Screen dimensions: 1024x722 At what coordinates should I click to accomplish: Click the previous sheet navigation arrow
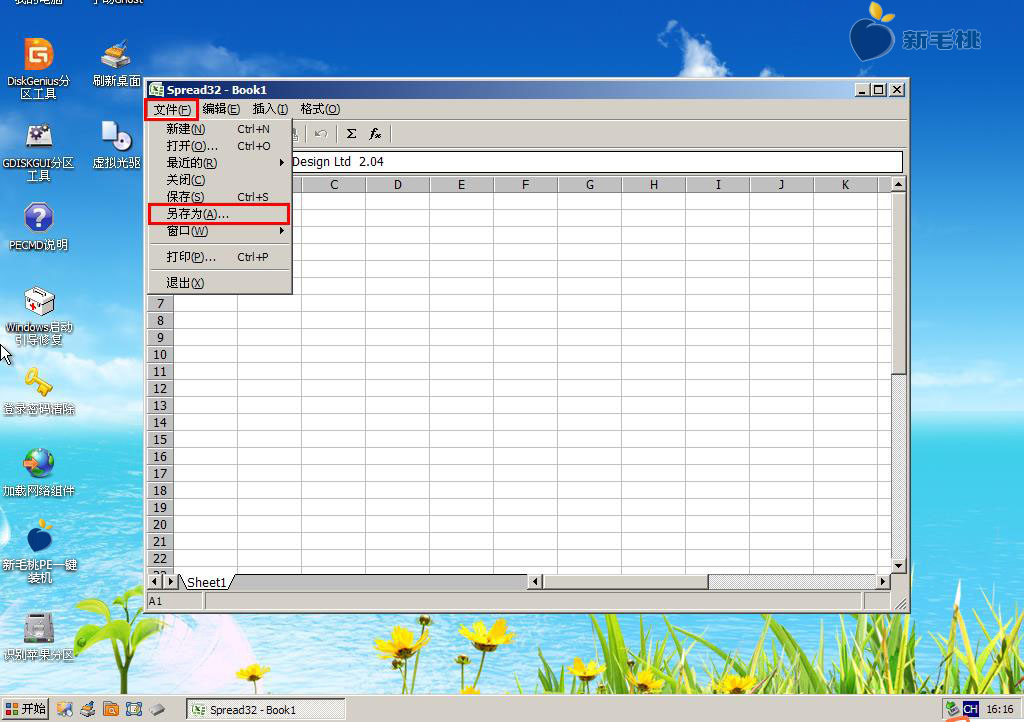tap(155, 581)
